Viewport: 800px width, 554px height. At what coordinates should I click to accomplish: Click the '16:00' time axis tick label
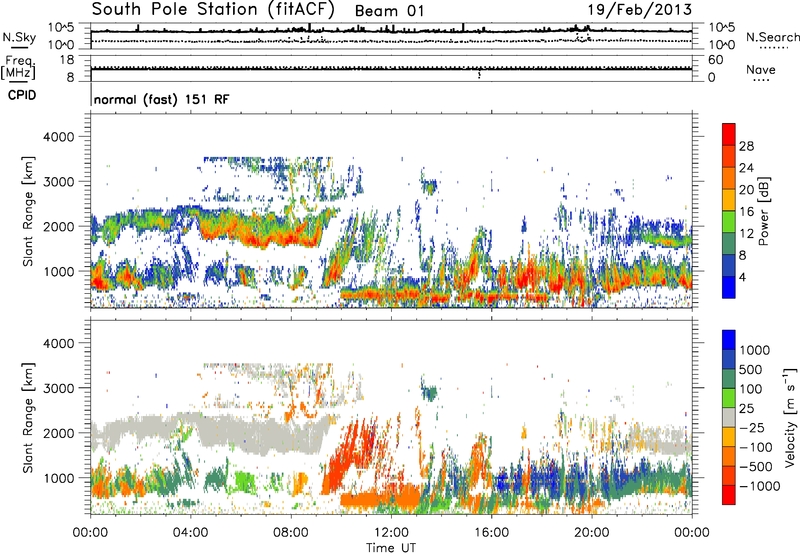(x=492, y=533)
